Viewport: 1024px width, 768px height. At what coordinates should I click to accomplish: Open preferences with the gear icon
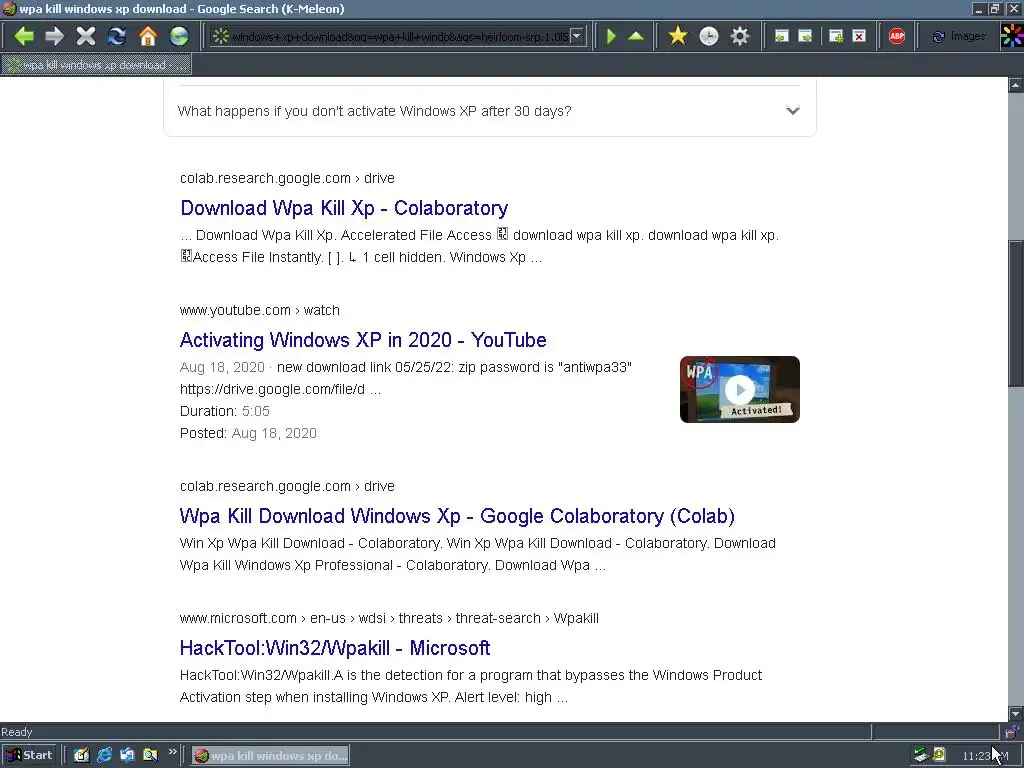pos(739,36)
